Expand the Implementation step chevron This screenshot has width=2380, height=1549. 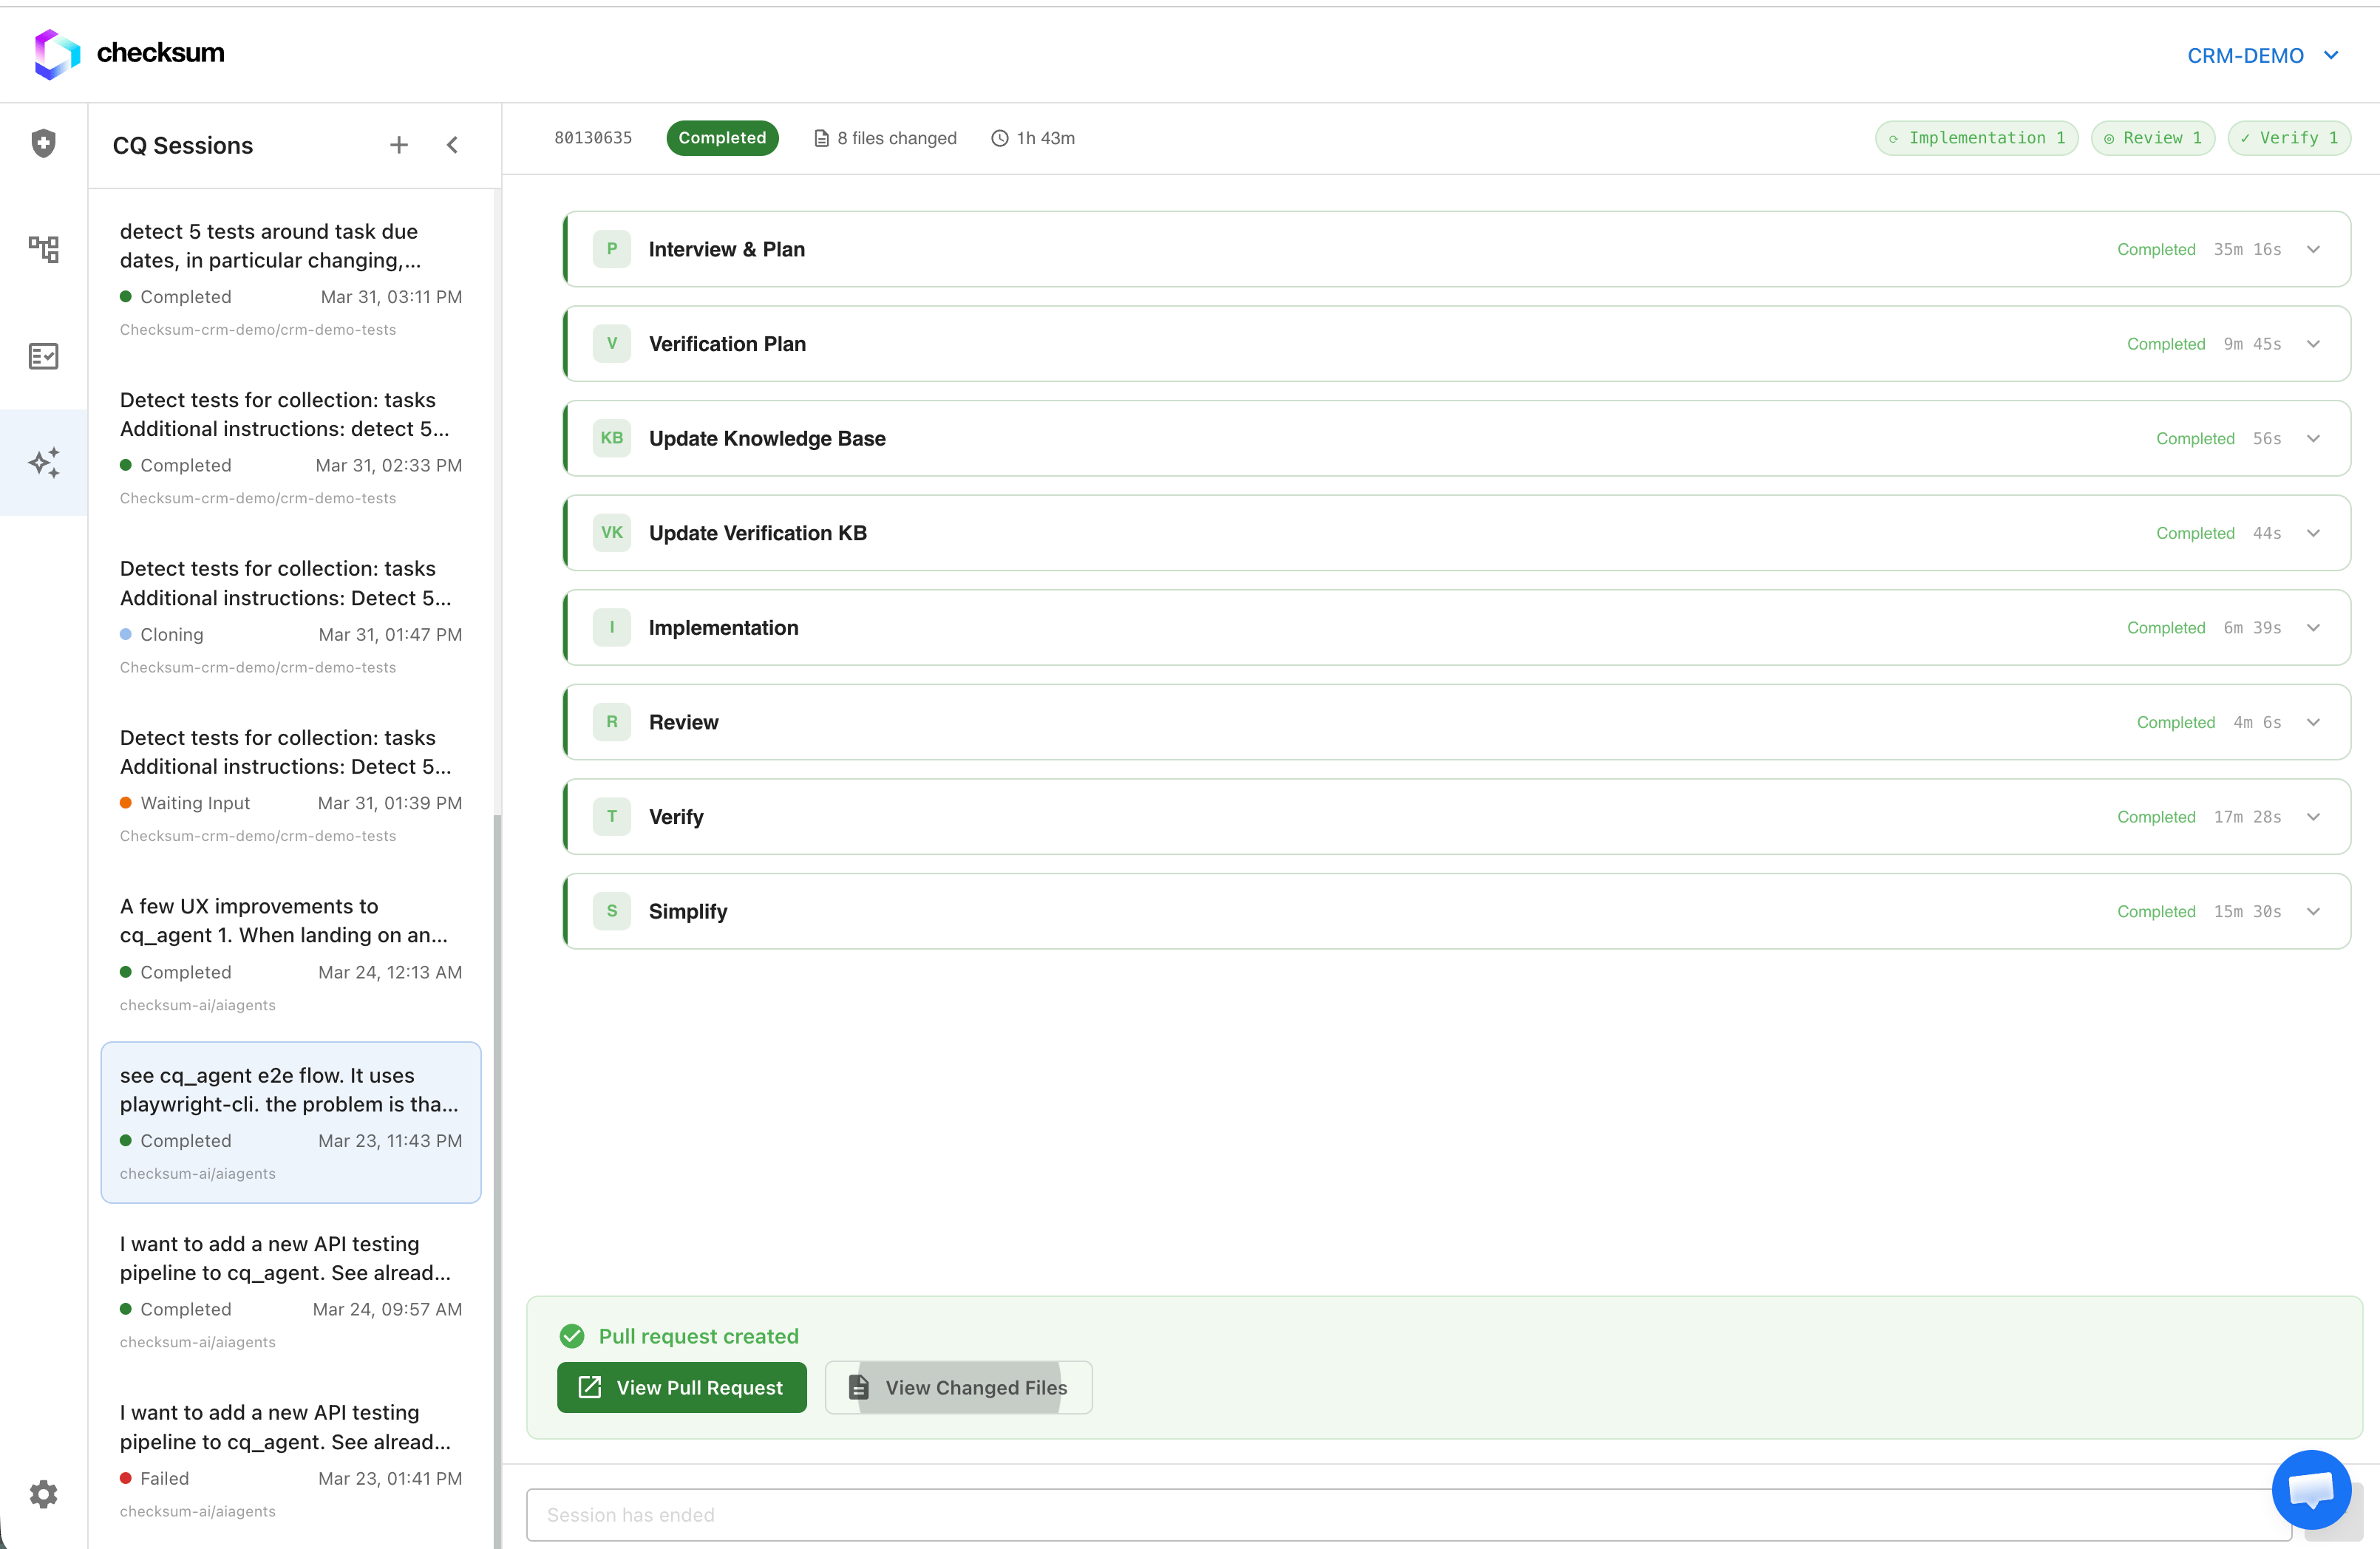point(2313,628)
